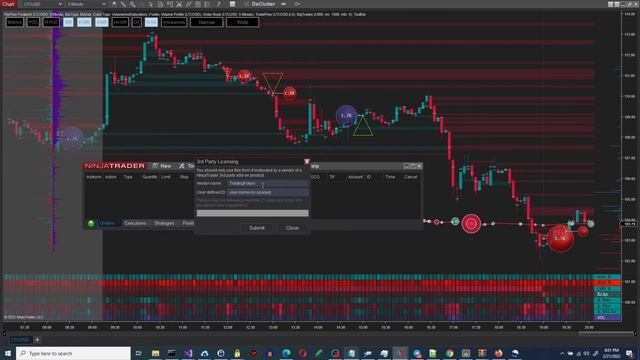Open the notification center icon
Screen dimensions: 640x360
629,353
